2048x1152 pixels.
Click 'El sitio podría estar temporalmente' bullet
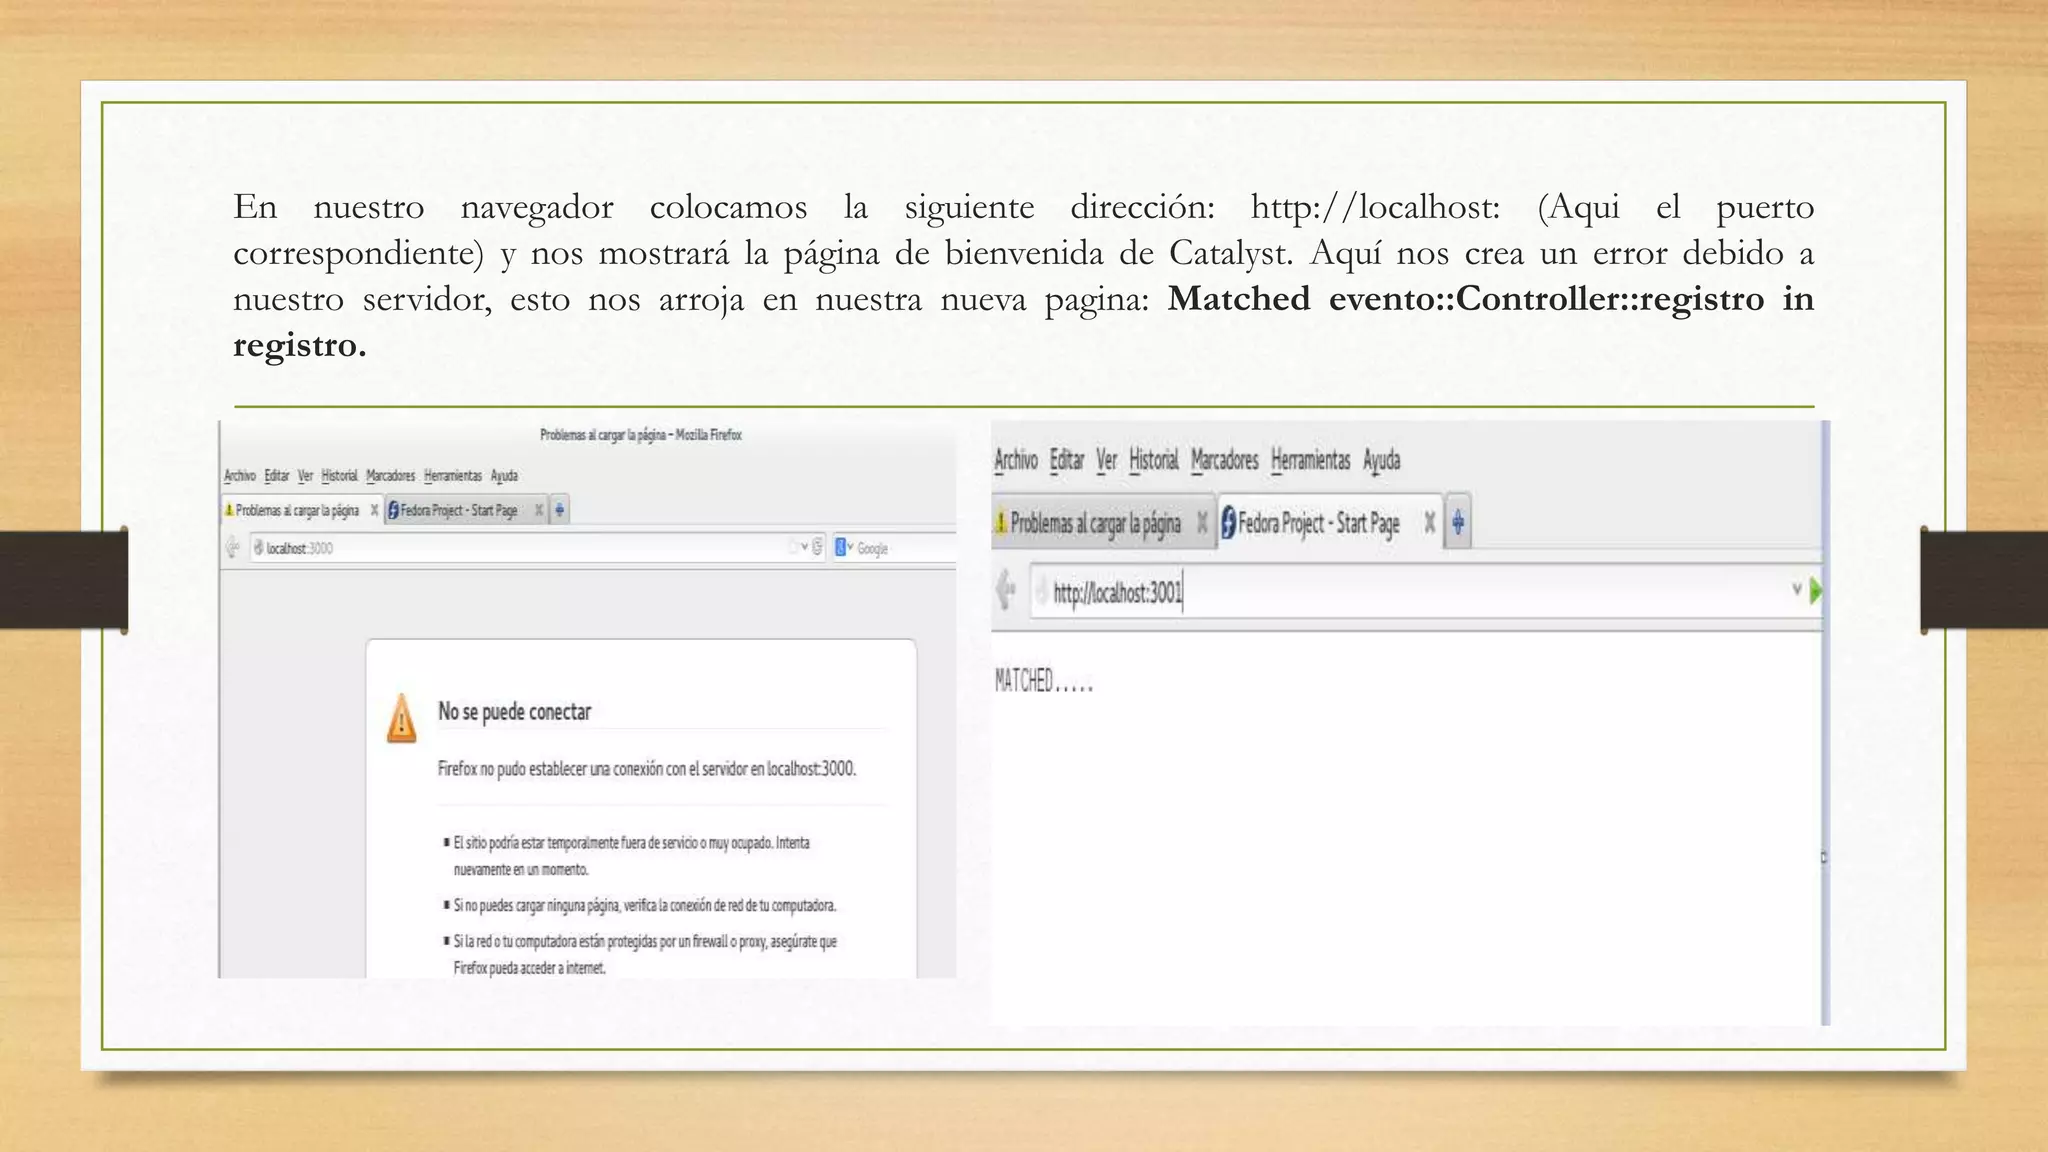[631, 855]
